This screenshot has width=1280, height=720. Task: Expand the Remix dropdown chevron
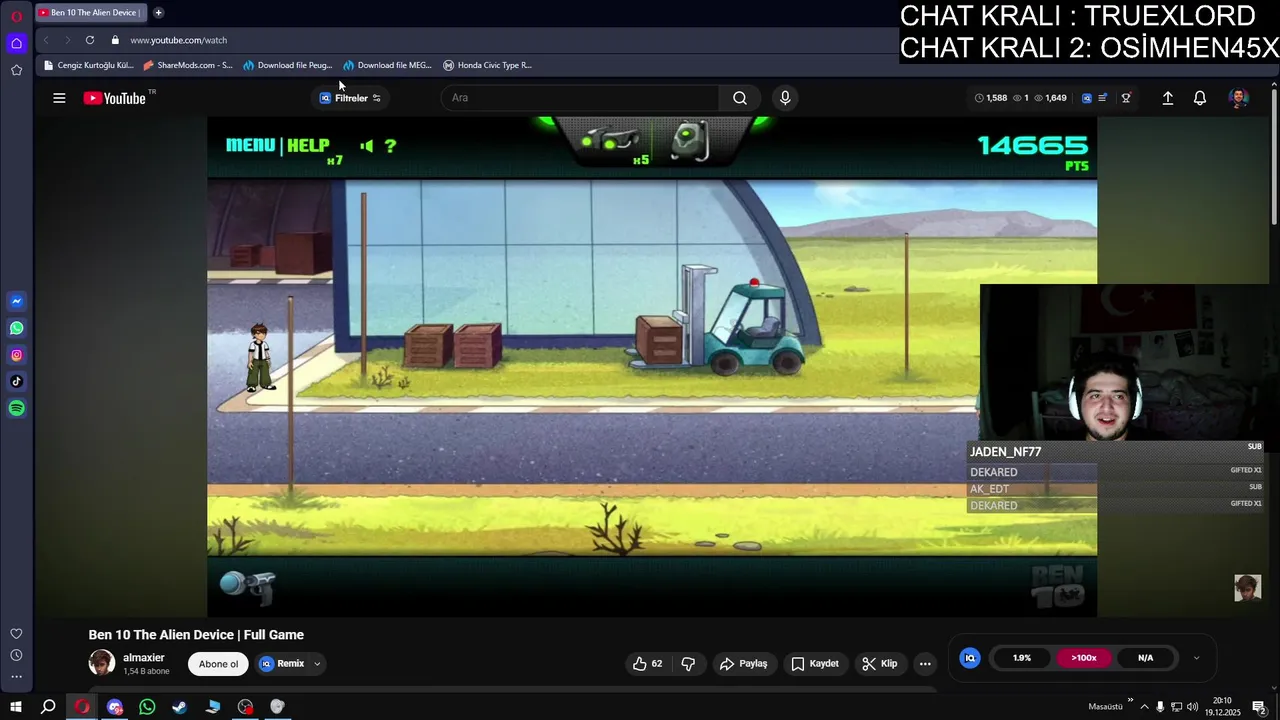pos(317,664)
